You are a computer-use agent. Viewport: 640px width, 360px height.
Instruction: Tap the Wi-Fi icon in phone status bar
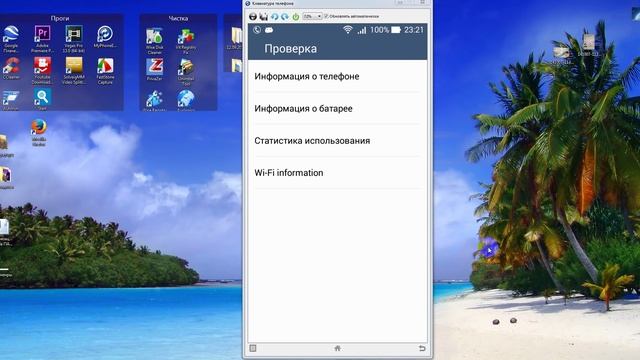348,30
